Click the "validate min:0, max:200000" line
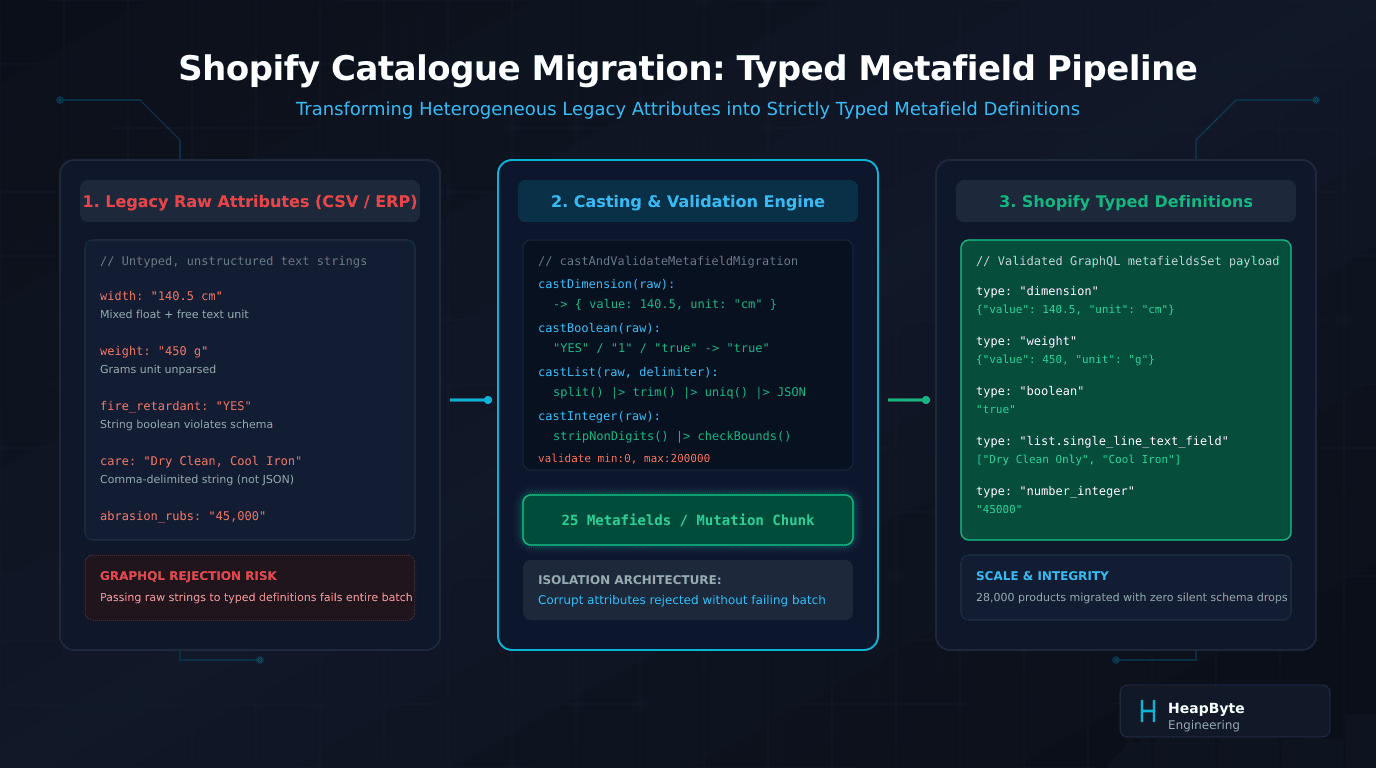1376x768 pixels. [x=624, y=458]
